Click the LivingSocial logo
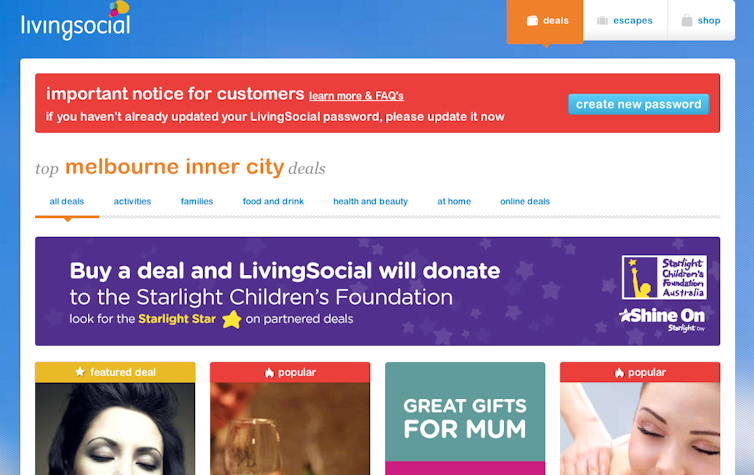This screenshot has width=754, height=475. pyautogui.click(x=75, y=21)
